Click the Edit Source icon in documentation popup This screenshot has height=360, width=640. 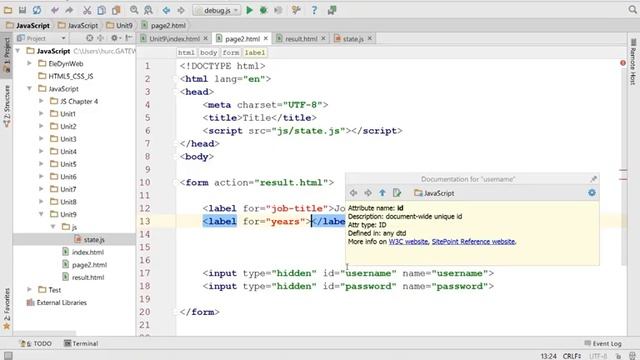(397, 193)
